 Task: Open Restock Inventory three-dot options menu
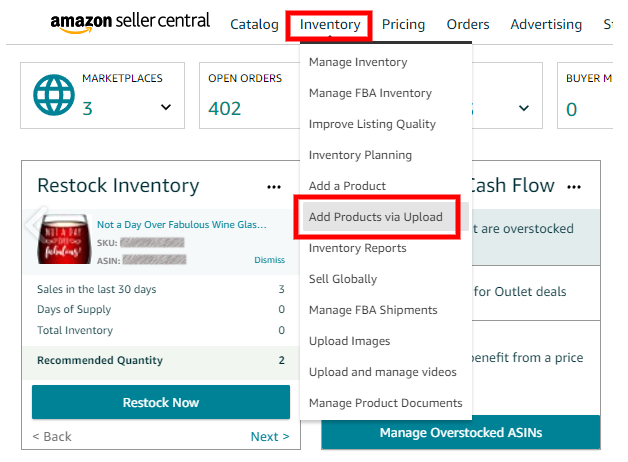click(274, 186)
